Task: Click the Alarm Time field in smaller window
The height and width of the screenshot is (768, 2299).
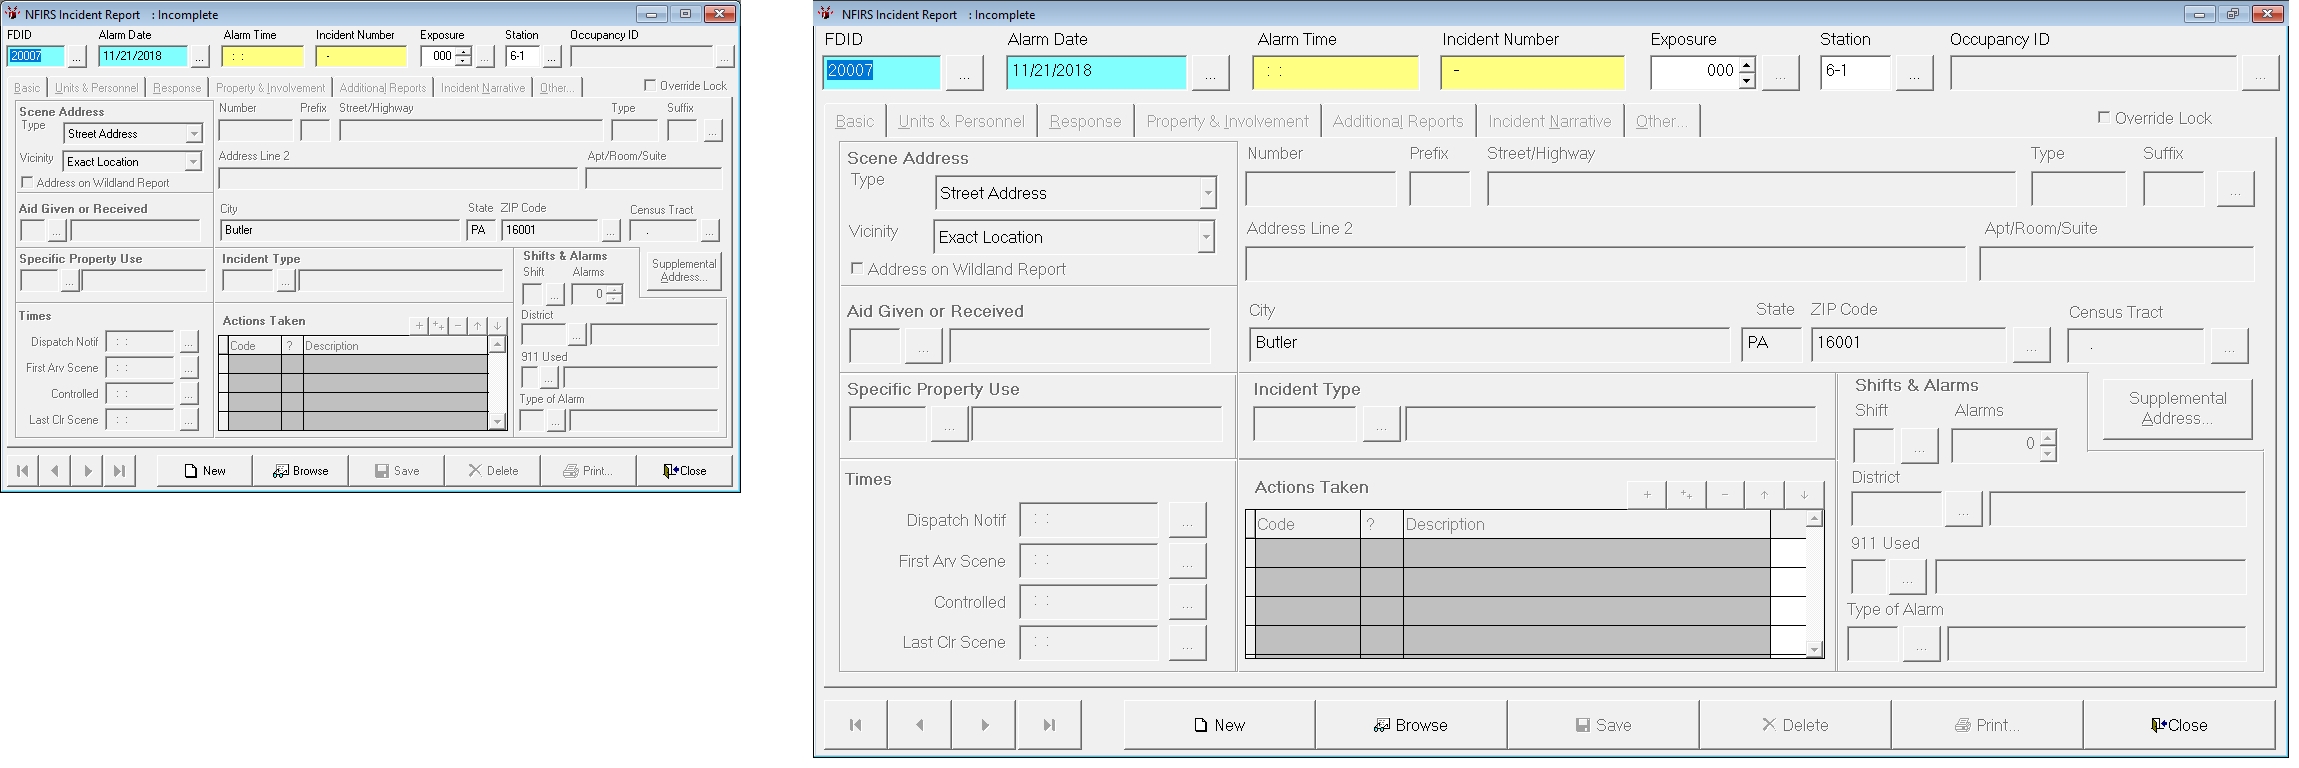Action: tap(262, 57)
